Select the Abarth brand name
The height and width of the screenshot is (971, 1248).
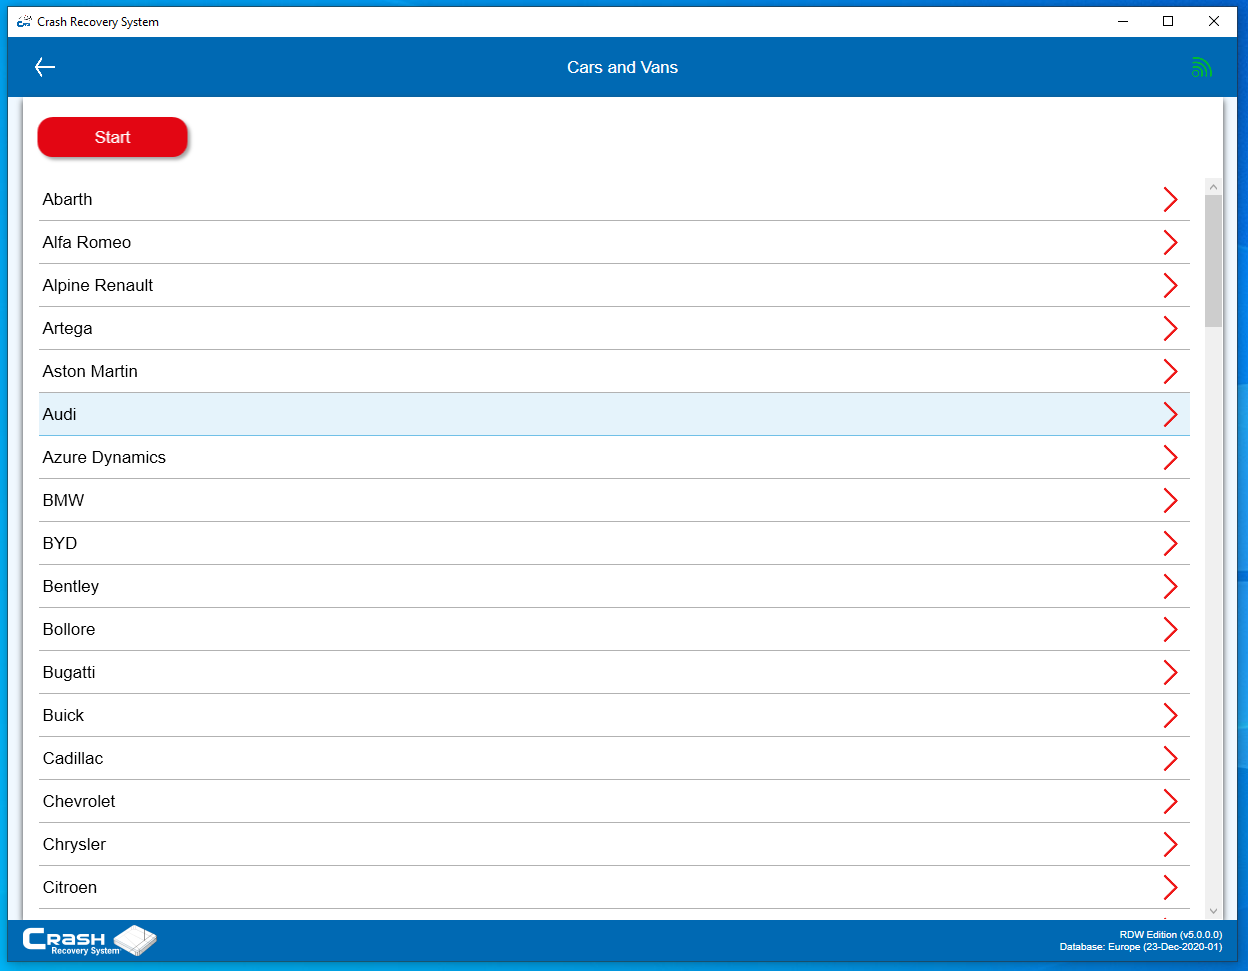click(x=67, y=199)
